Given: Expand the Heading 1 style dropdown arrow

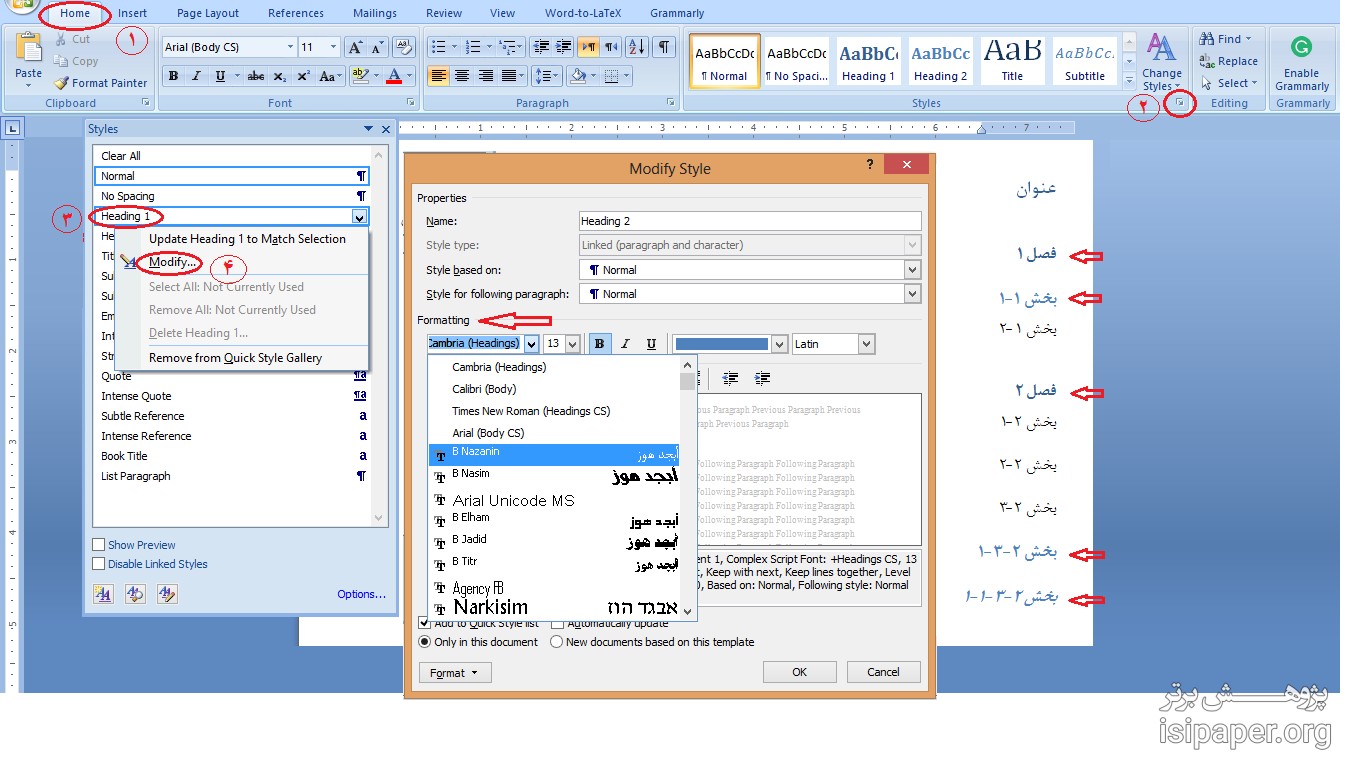Looking at the screenshot, I should (360, 216).
